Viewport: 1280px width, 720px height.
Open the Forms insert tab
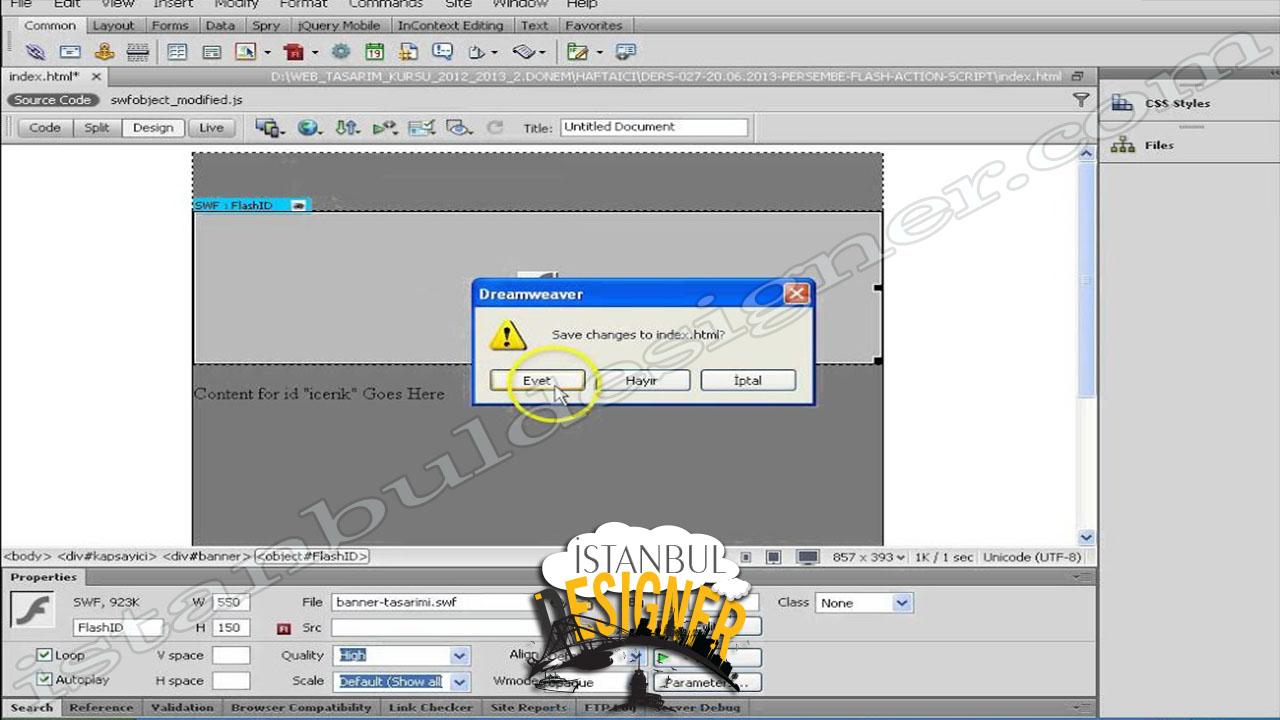[170, 25]
